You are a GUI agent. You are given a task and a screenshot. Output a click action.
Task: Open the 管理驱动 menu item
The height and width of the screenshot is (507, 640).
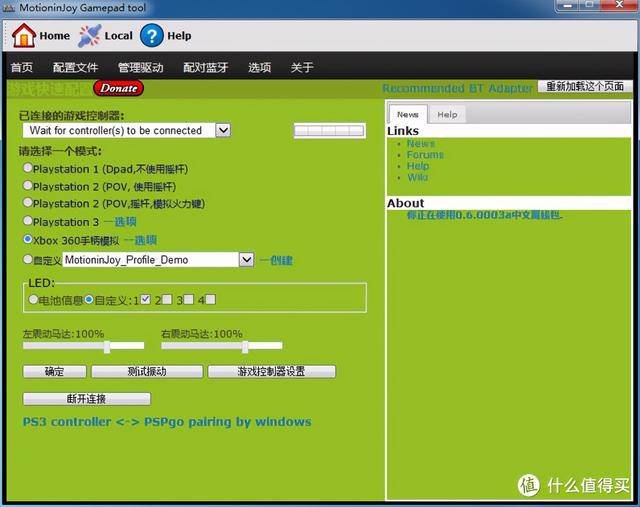tap(140, 67)
